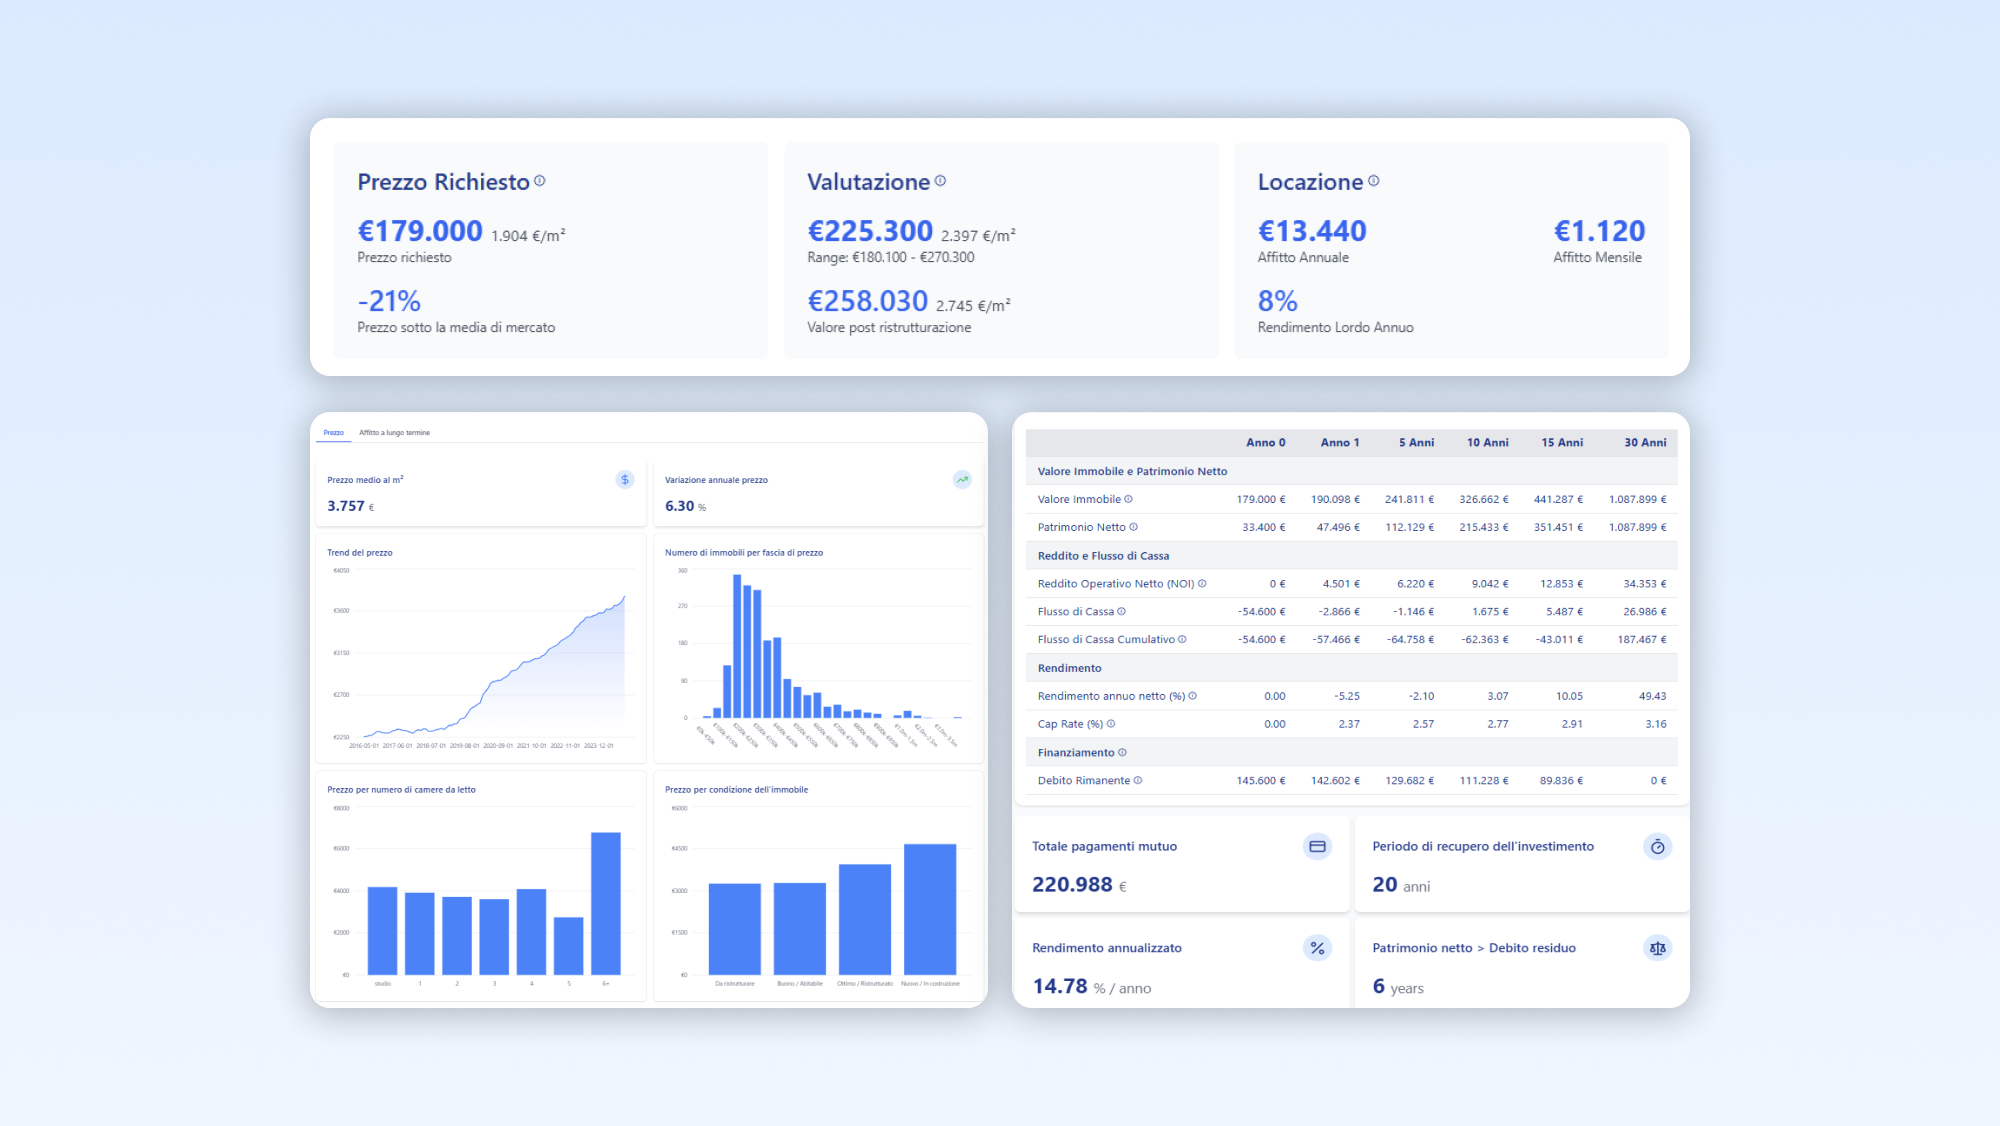The image size is (2000, 1126).
Task: Click the €258.030 post-renovation value
Action: [868, 301]
